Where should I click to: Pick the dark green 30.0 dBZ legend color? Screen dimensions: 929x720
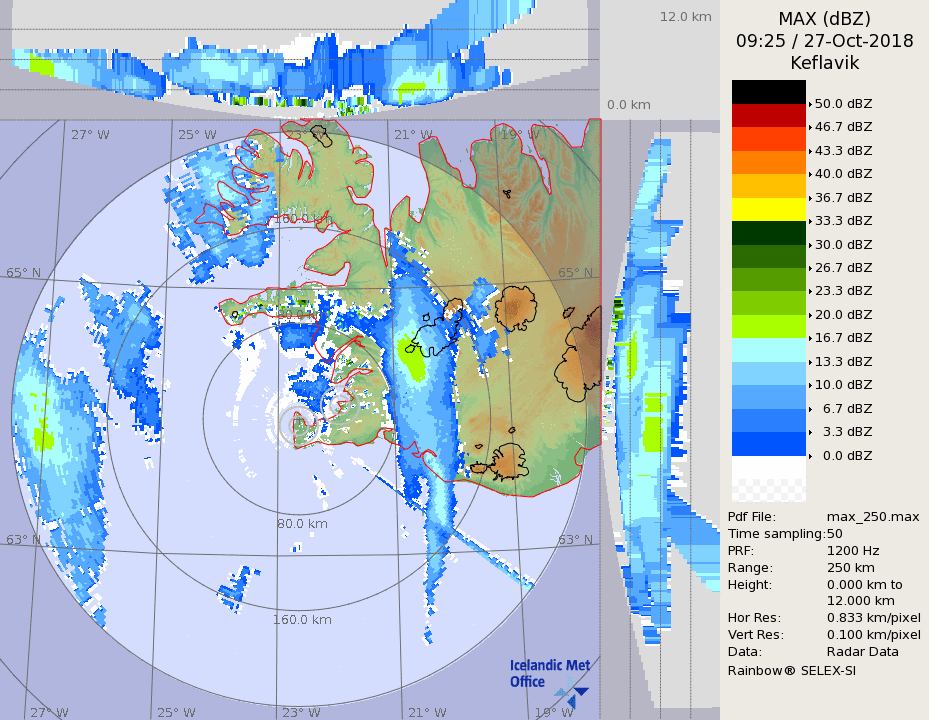click(768, 233)
